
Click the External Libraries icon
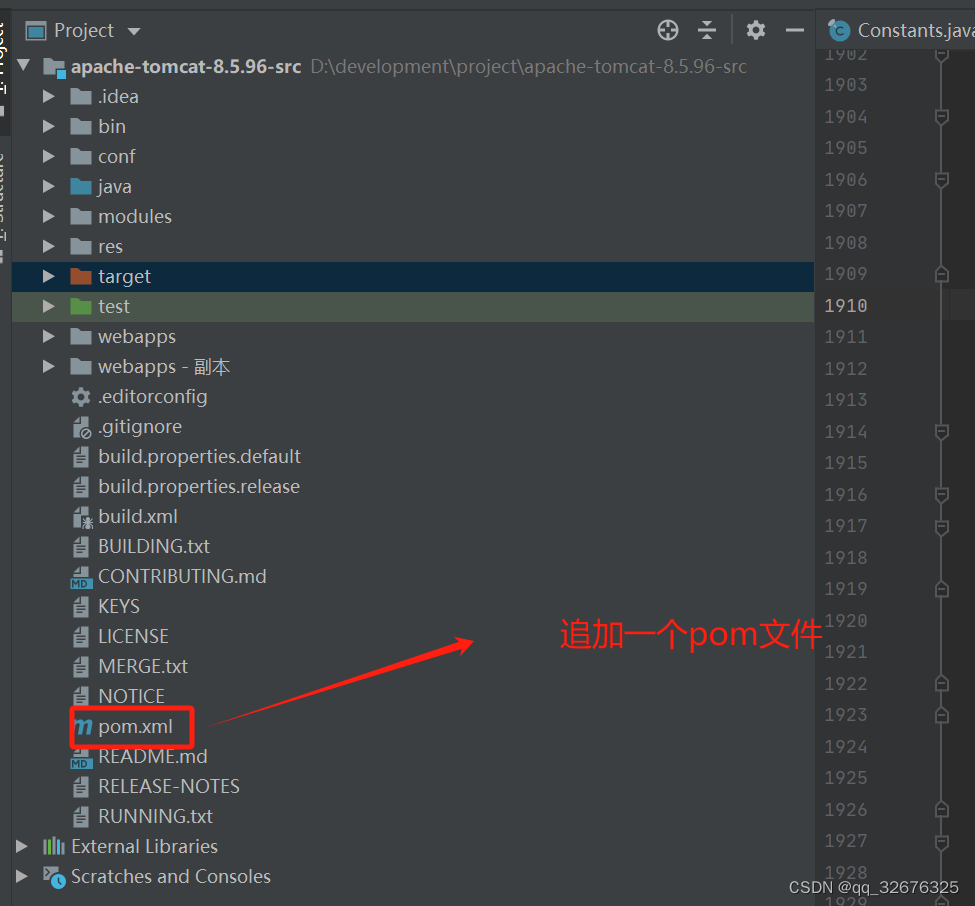pyautogui.click(x=52, y=847)
